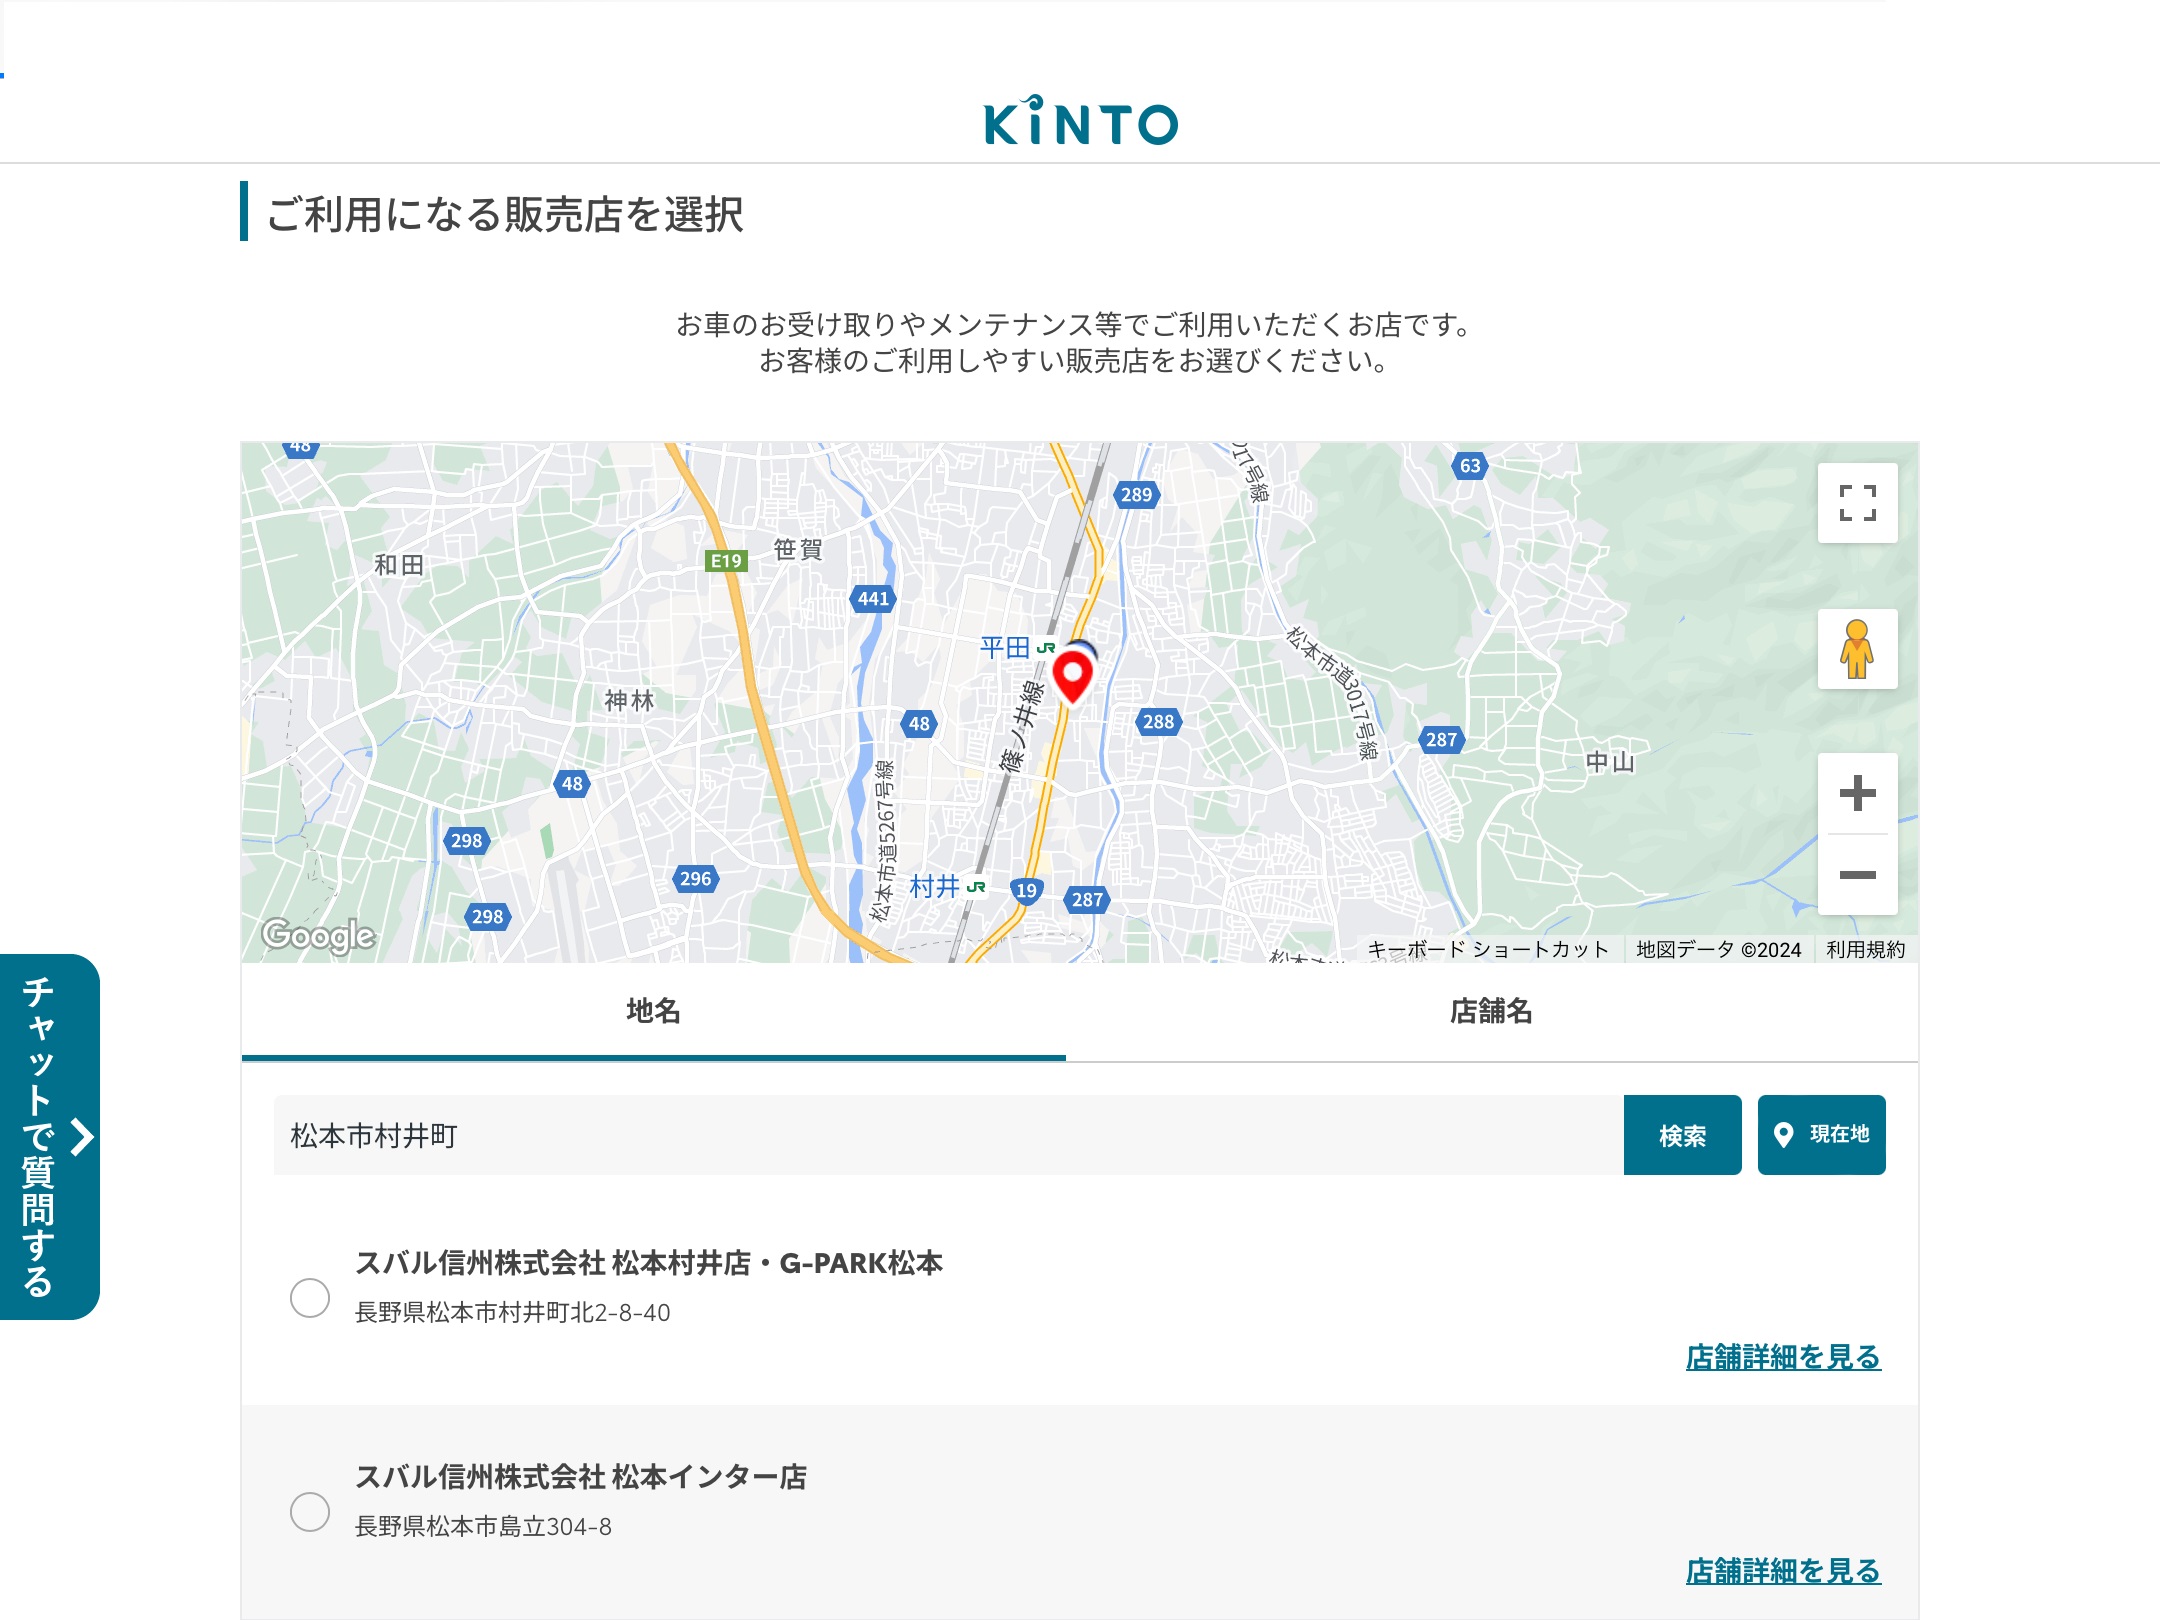Screen dimensions: 2160x1620
Task: Click the red location pin marker
Action: coord(1073,675)
